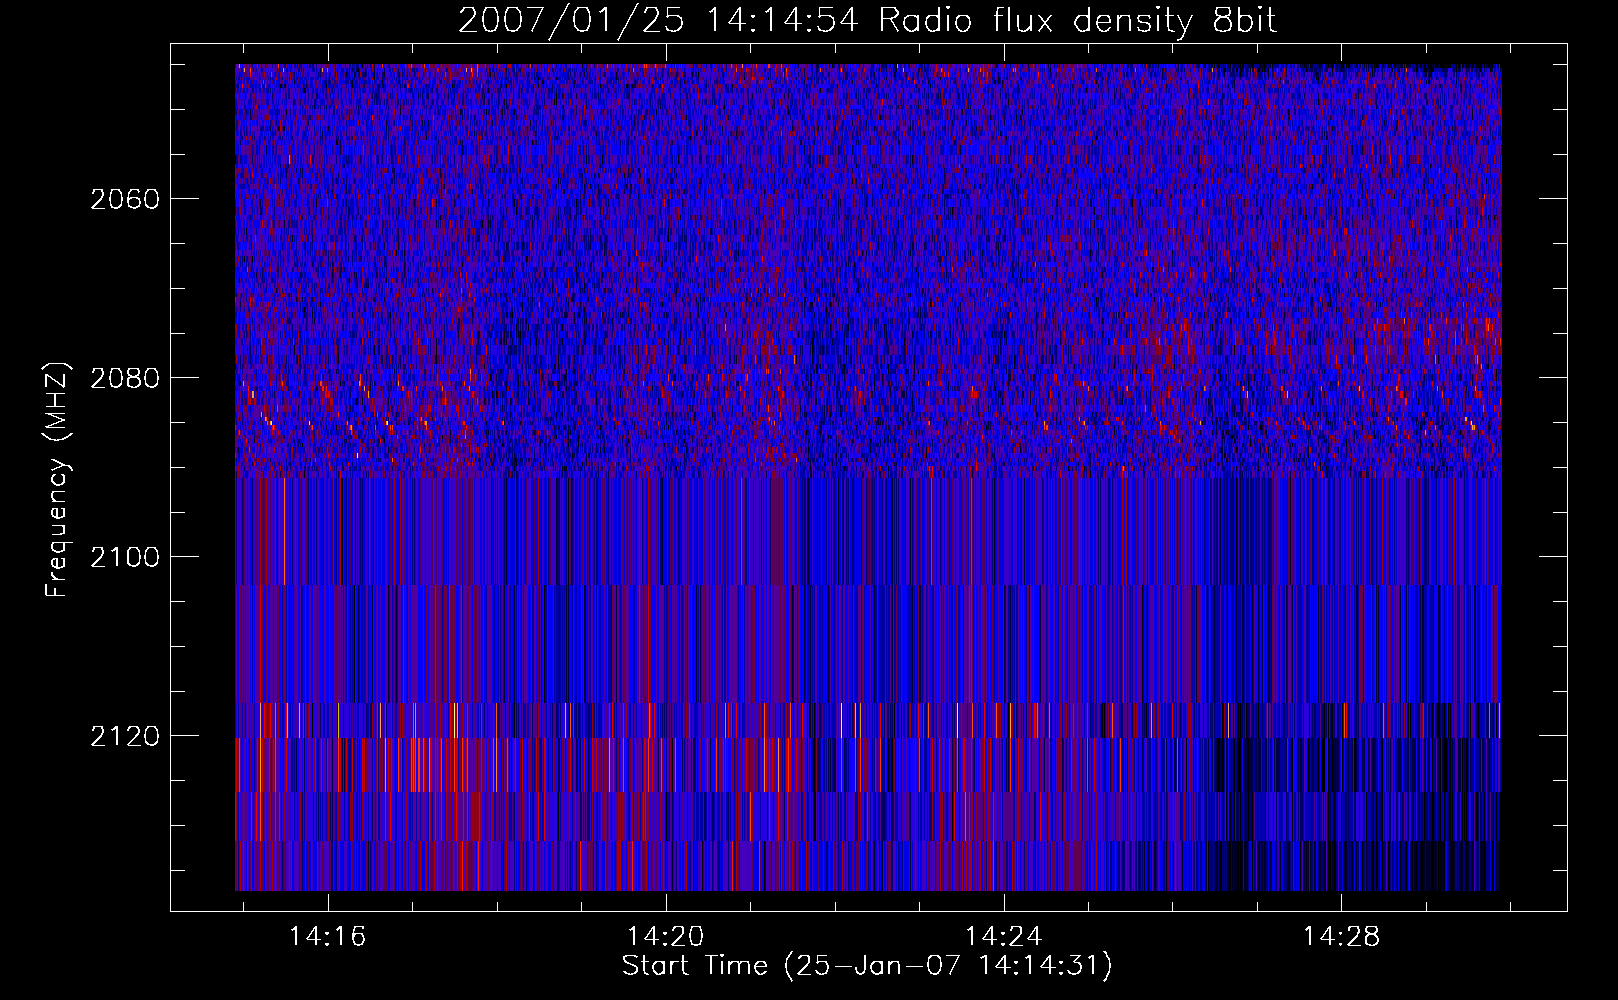
Task: Select the 2060 frequency axis label
Action: click(125, 199)
